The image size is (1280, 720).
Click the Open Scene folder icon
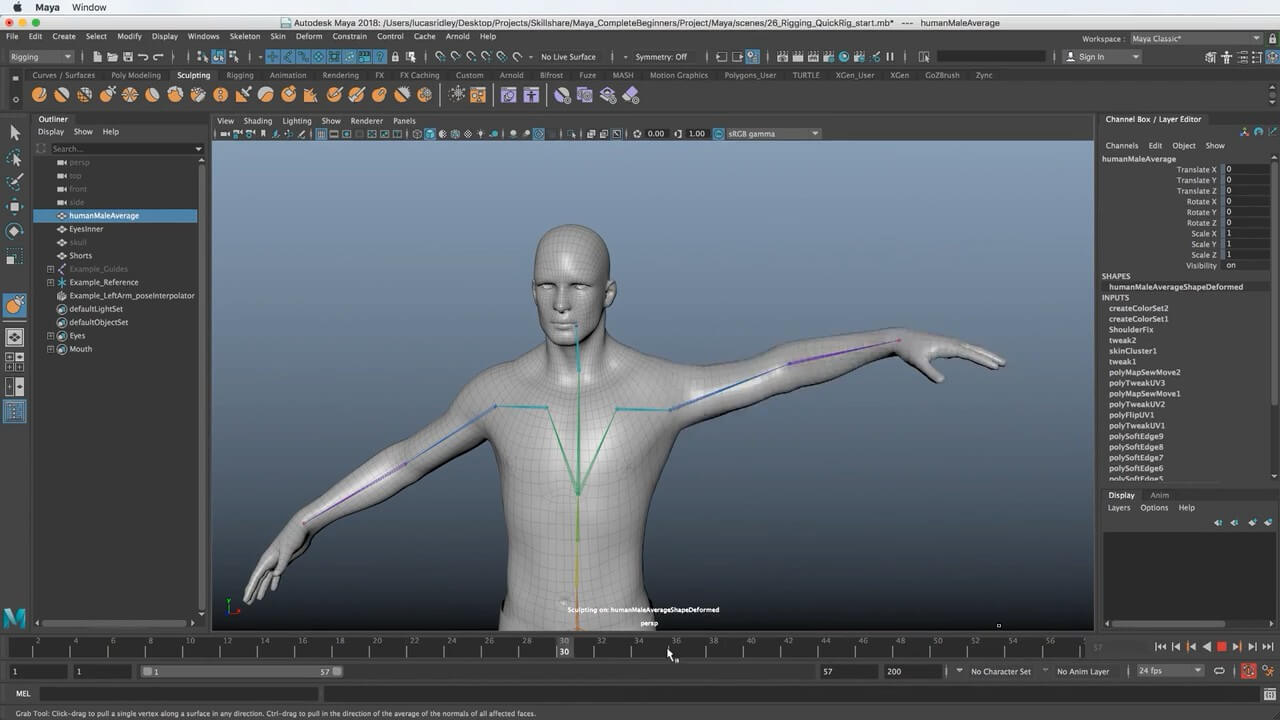pyautogui.click(x=112, y=57)
